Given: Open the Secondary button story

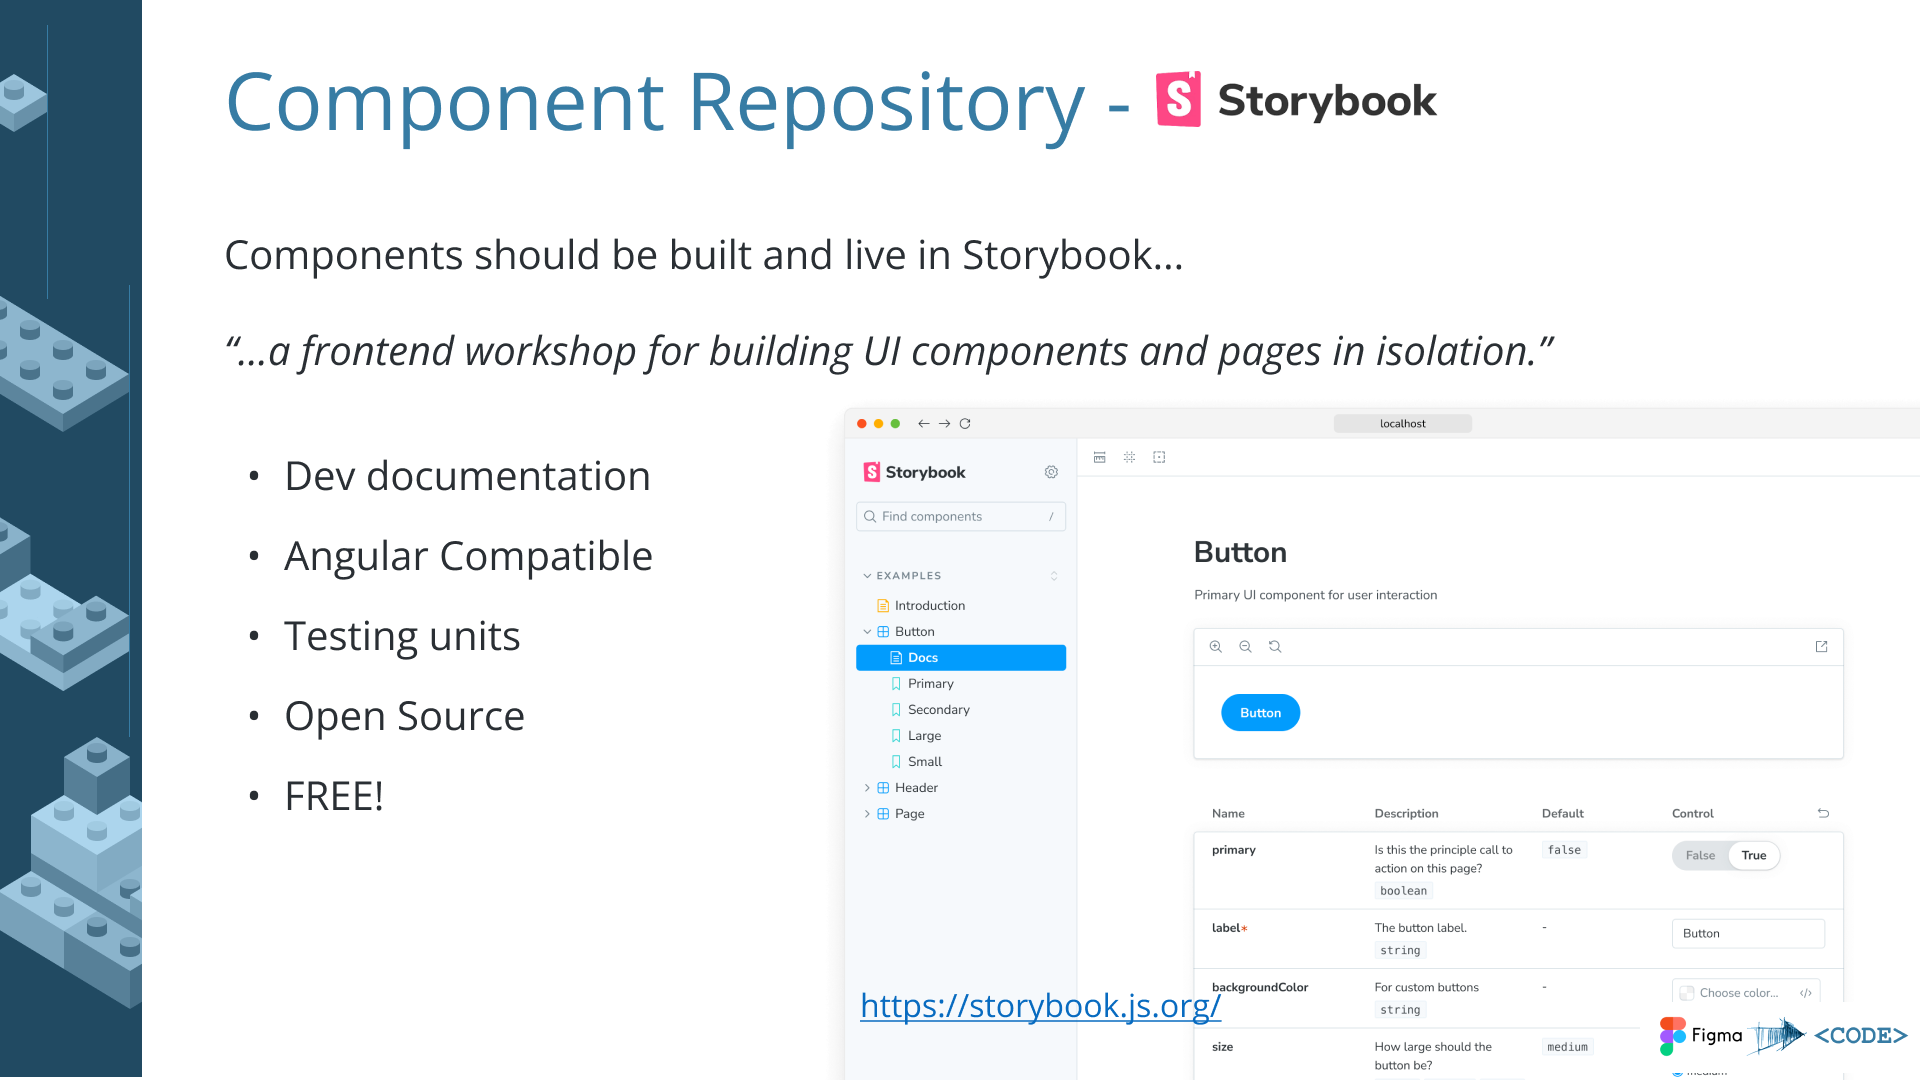Looking at the screenshot, I should [938, 710].
